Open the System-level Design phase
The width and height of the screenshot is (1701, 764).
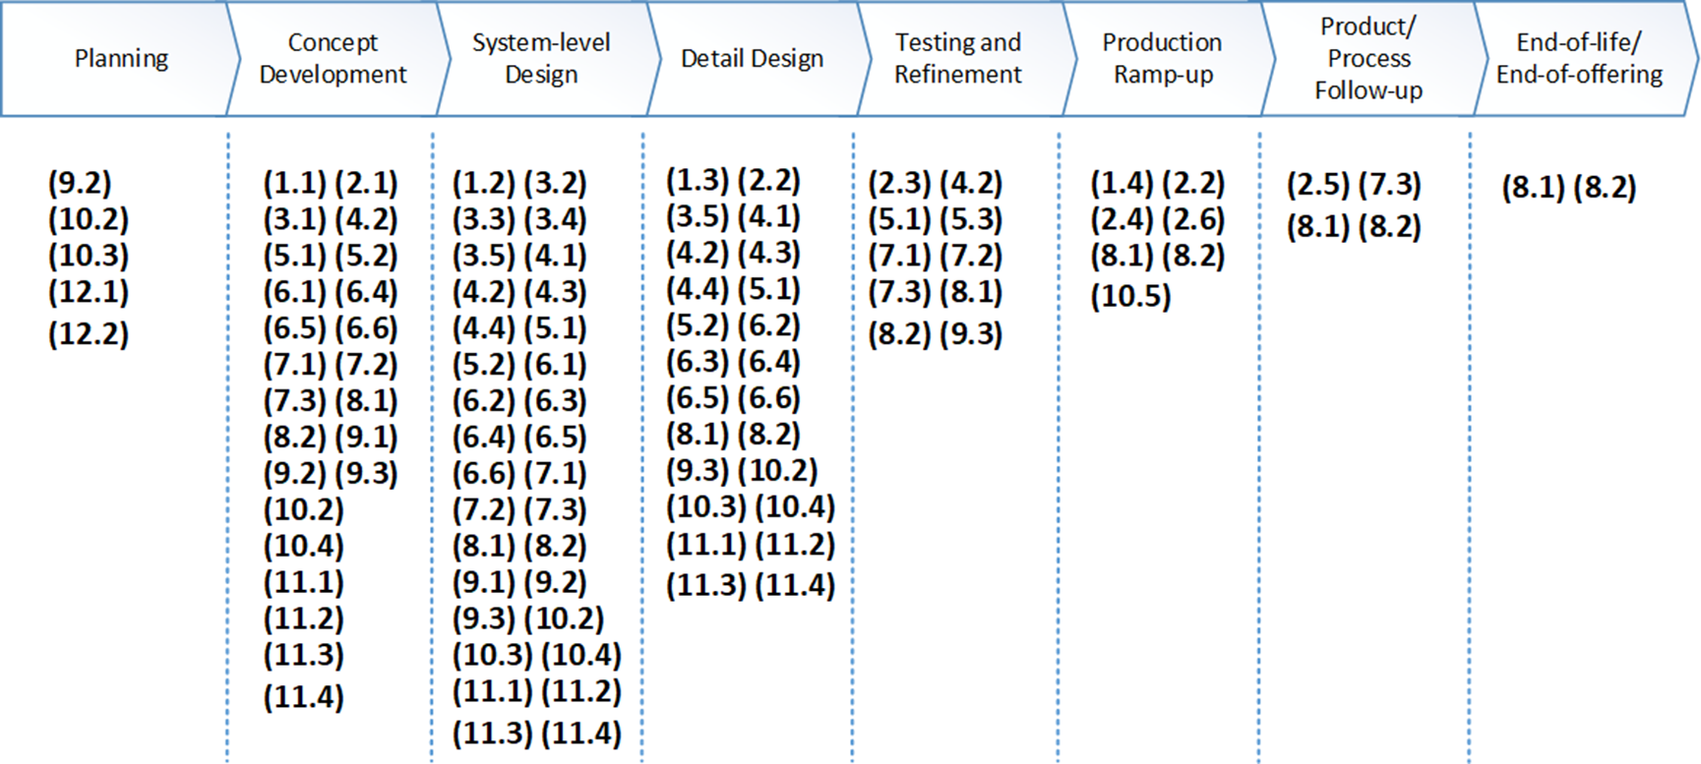pyautogui.click(x=541, y=59)
